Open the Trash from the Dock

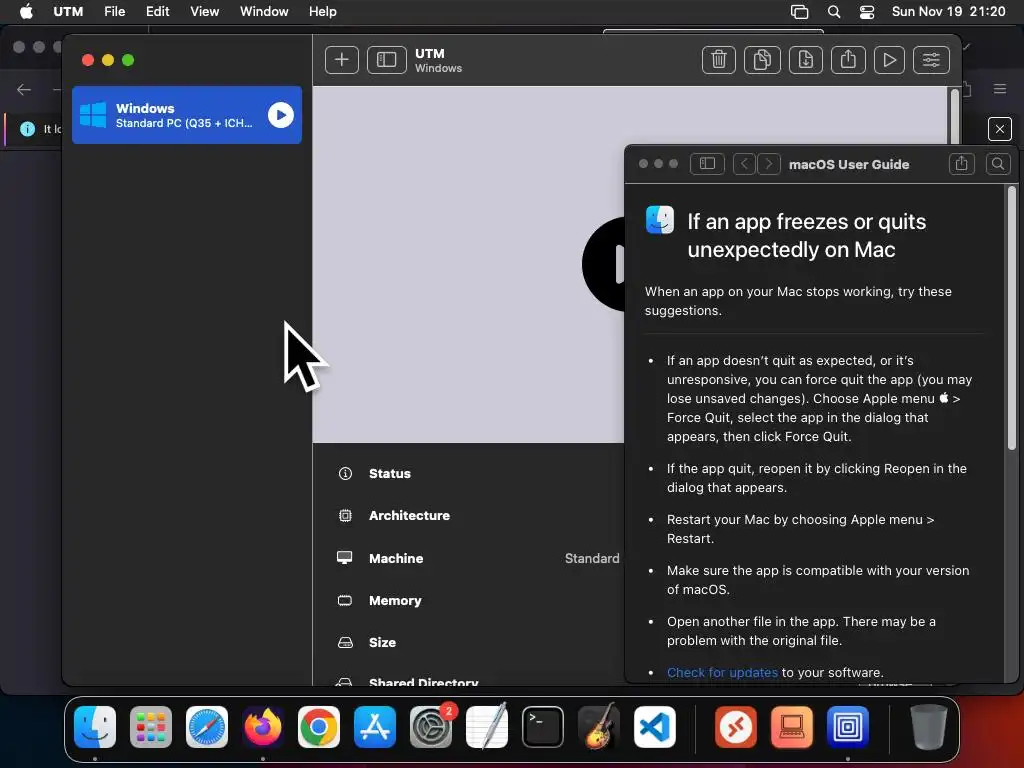point(929,727)
